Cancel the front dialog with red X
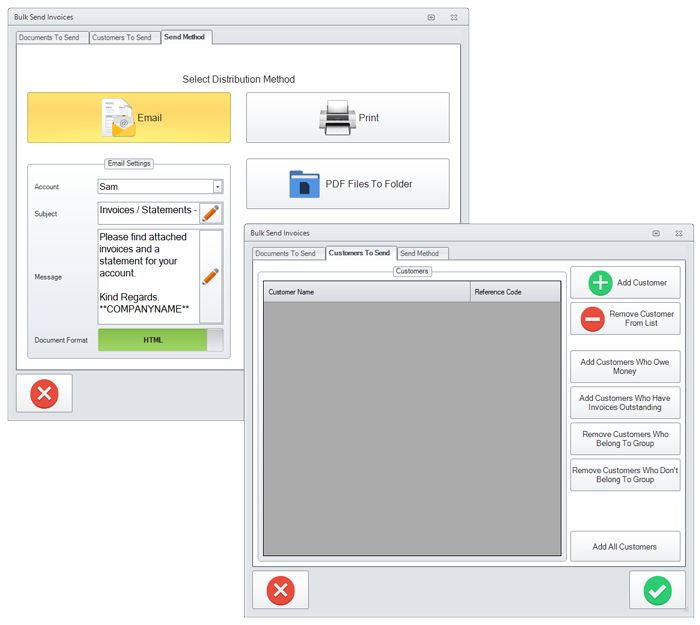The image size is (700, 625). [x=281, y=590]
